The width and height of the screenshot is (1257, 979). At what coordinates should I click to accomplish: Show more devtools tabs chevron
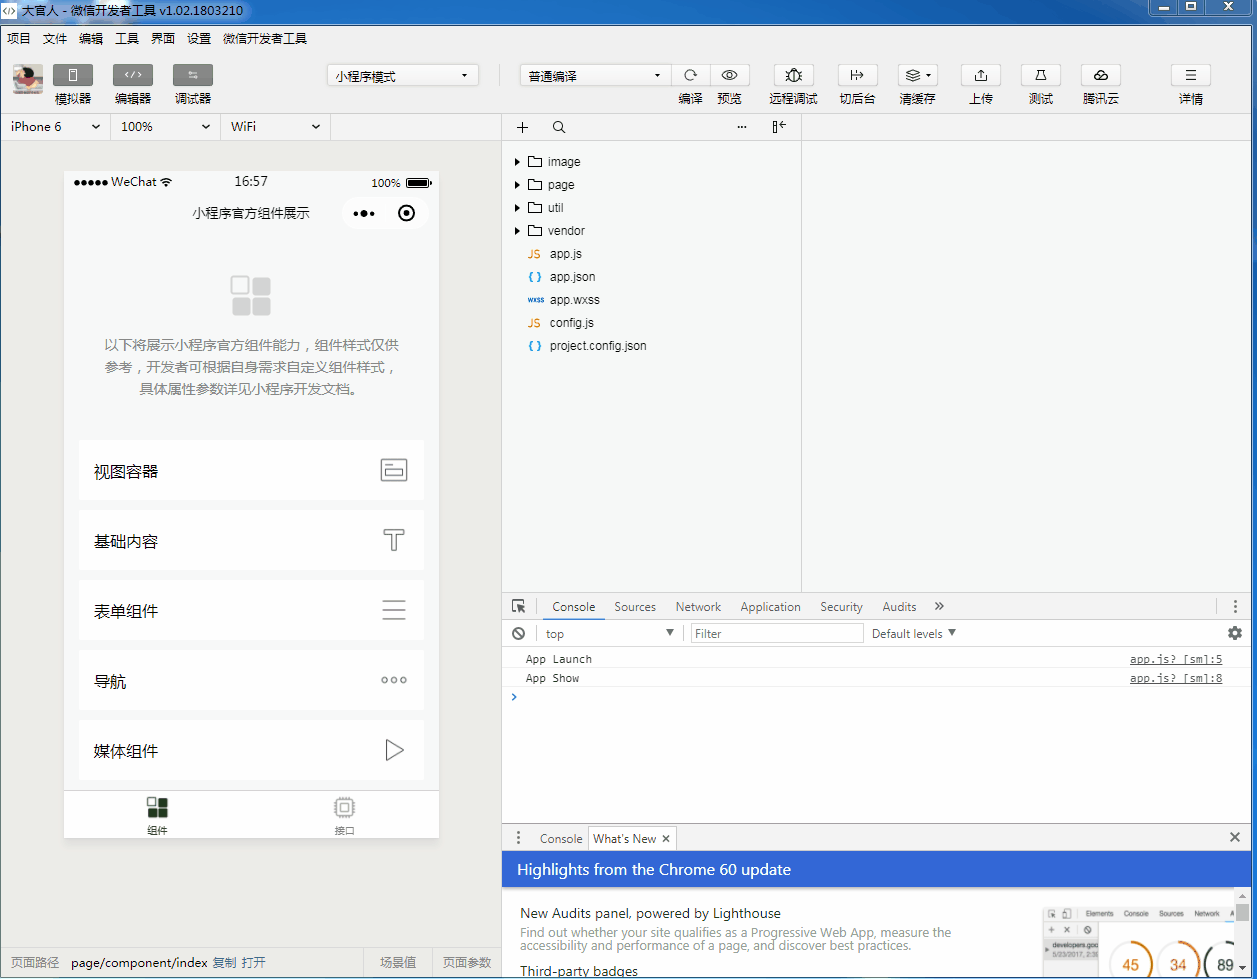click(939, 606)
